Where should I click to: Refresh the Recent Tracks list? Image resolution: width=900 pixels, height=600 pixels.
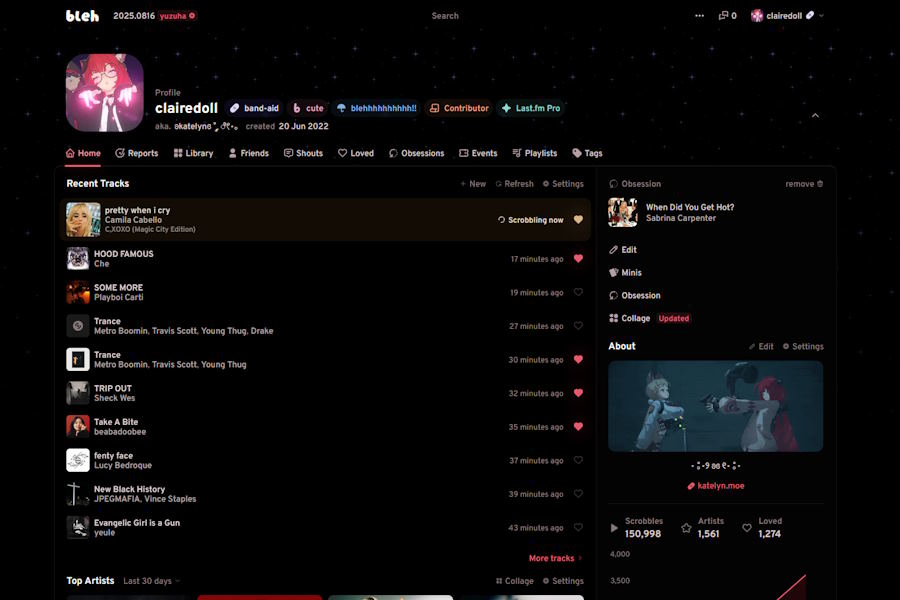pos(514,184)
